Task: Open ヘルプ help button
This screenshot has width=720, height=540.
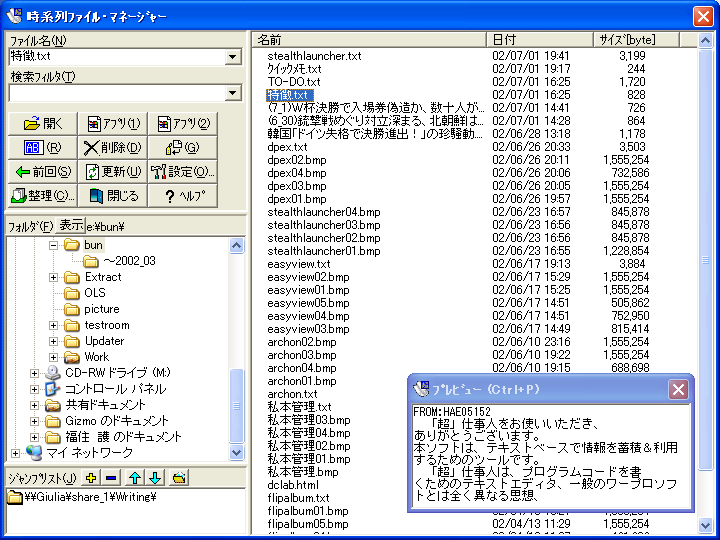Action: point(183,196)
